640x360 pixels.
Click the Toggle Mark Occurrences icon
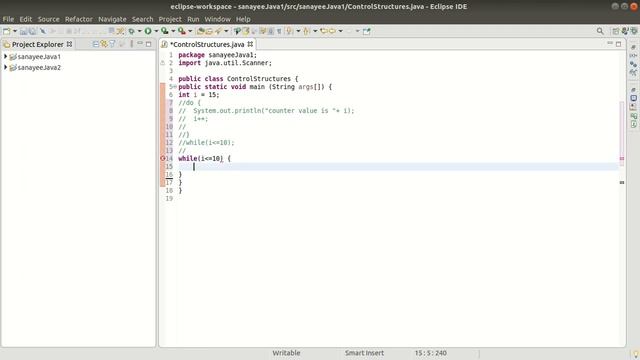pos(245,31)
